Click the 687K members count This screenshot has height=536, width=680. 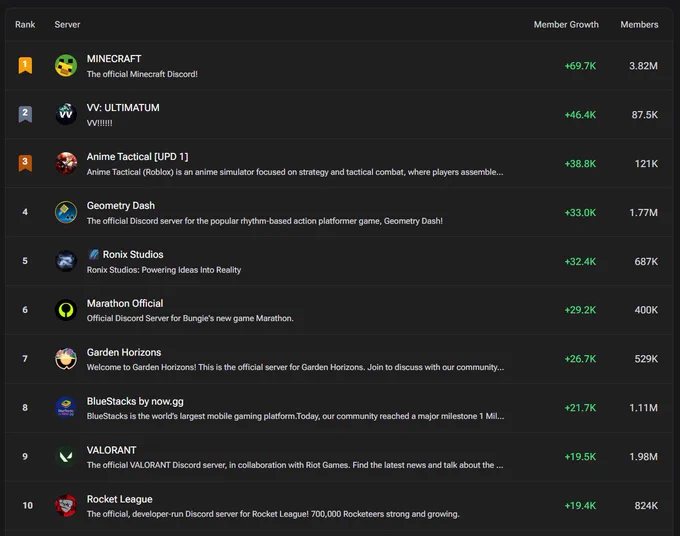(x=646, y=261)
